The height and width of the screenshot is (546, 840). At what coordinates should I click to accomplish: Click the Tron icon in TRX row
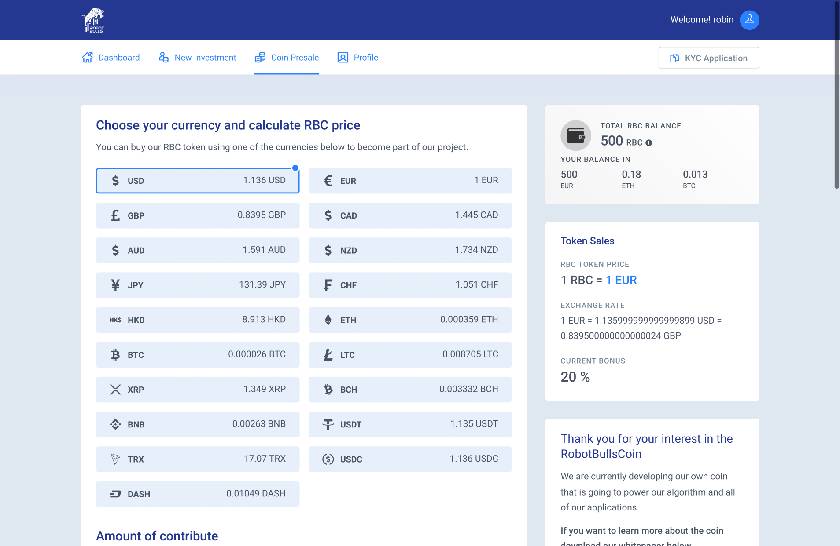[x=115, y=459]
